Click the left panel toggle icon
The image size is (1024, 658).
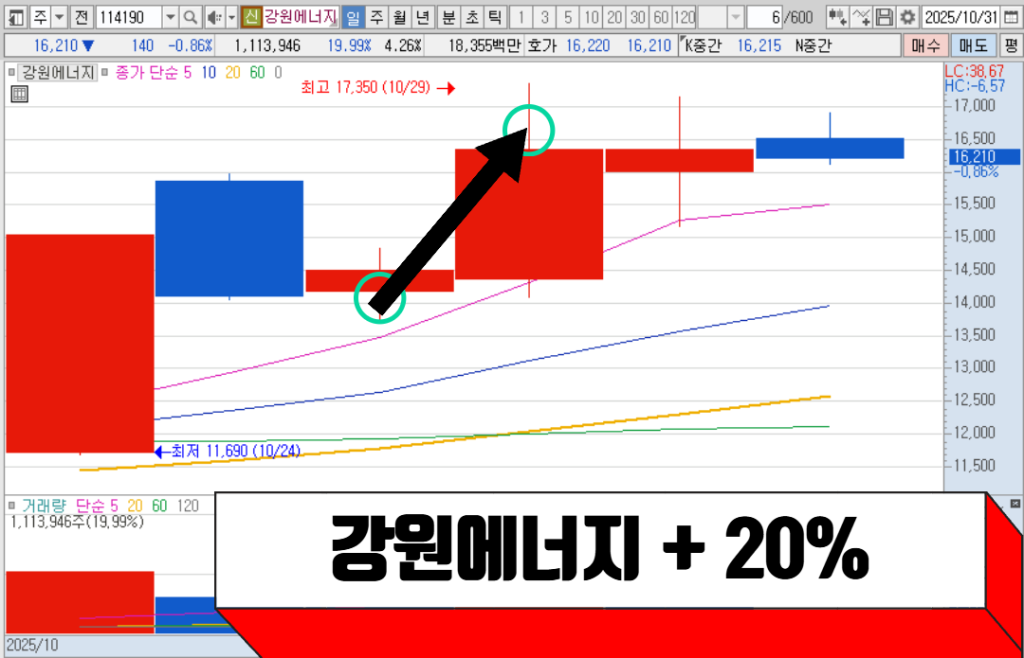[14, 17]
